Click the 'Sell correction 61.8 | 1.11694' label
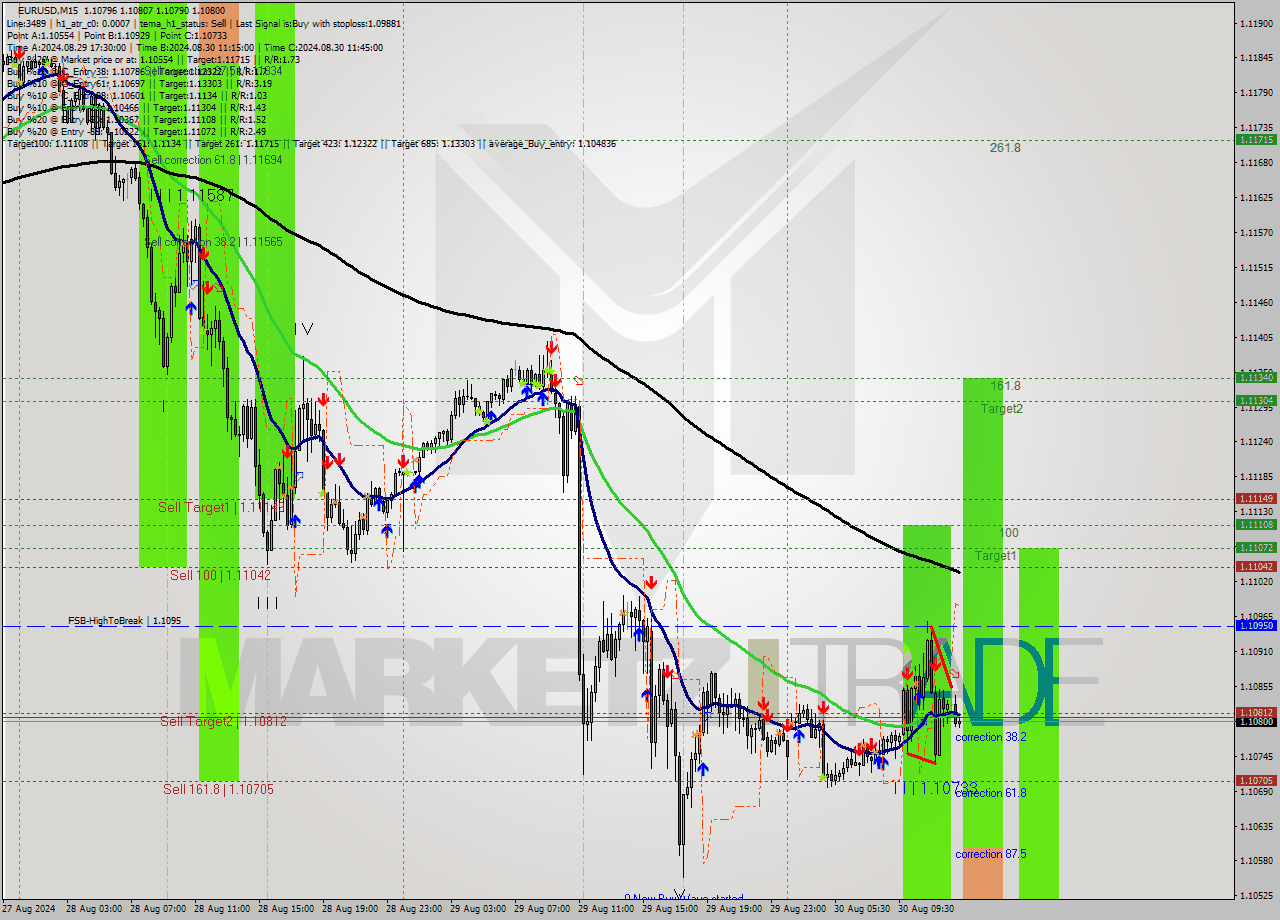1280x920 pixels. pos(214,160)
